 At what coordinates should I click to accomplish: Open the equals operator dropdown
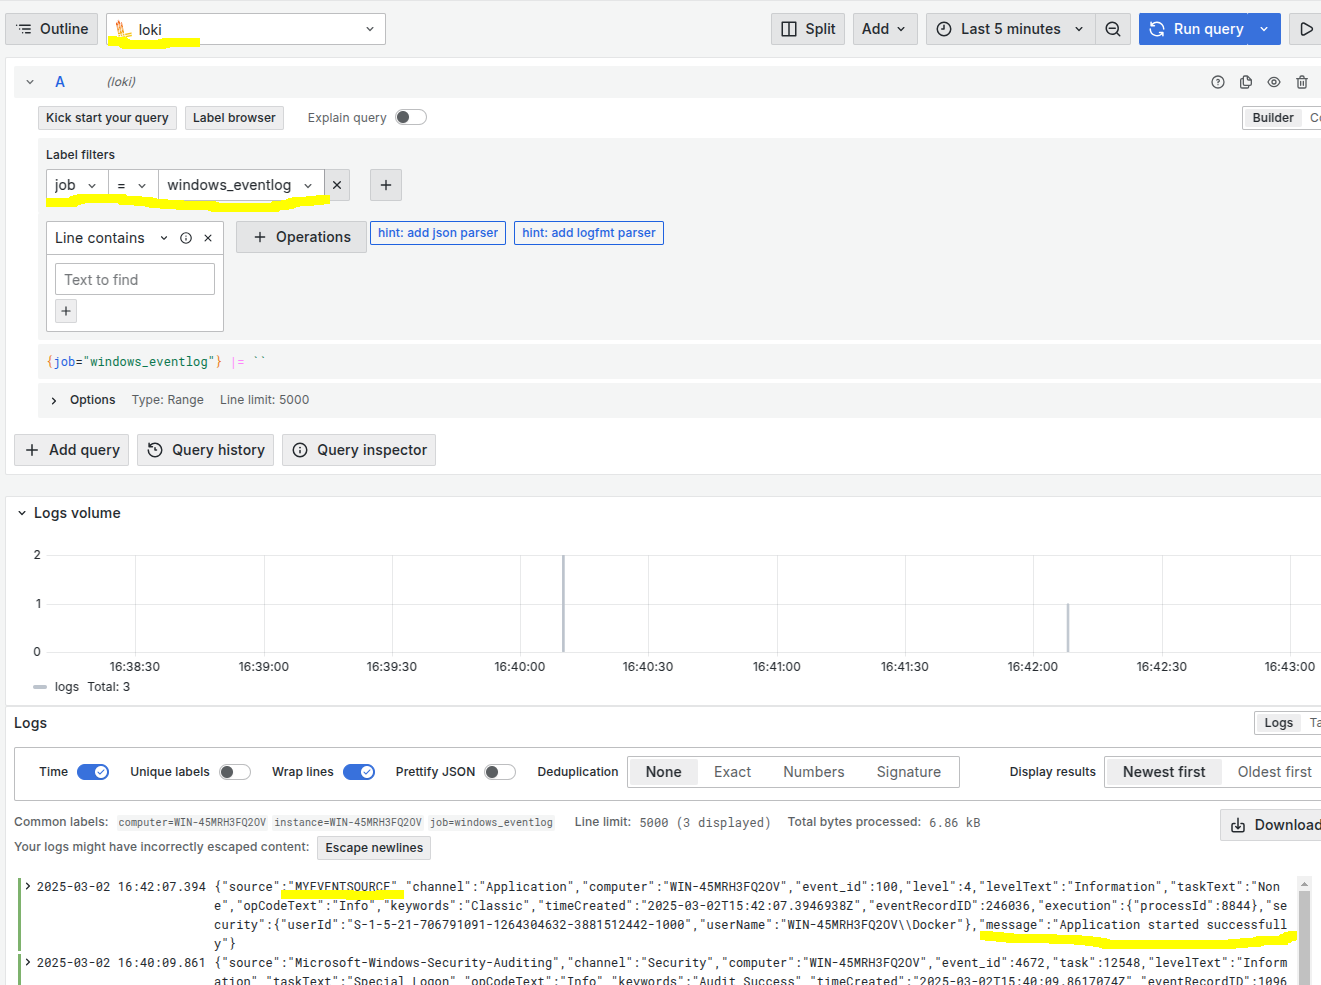coord(133,185)
